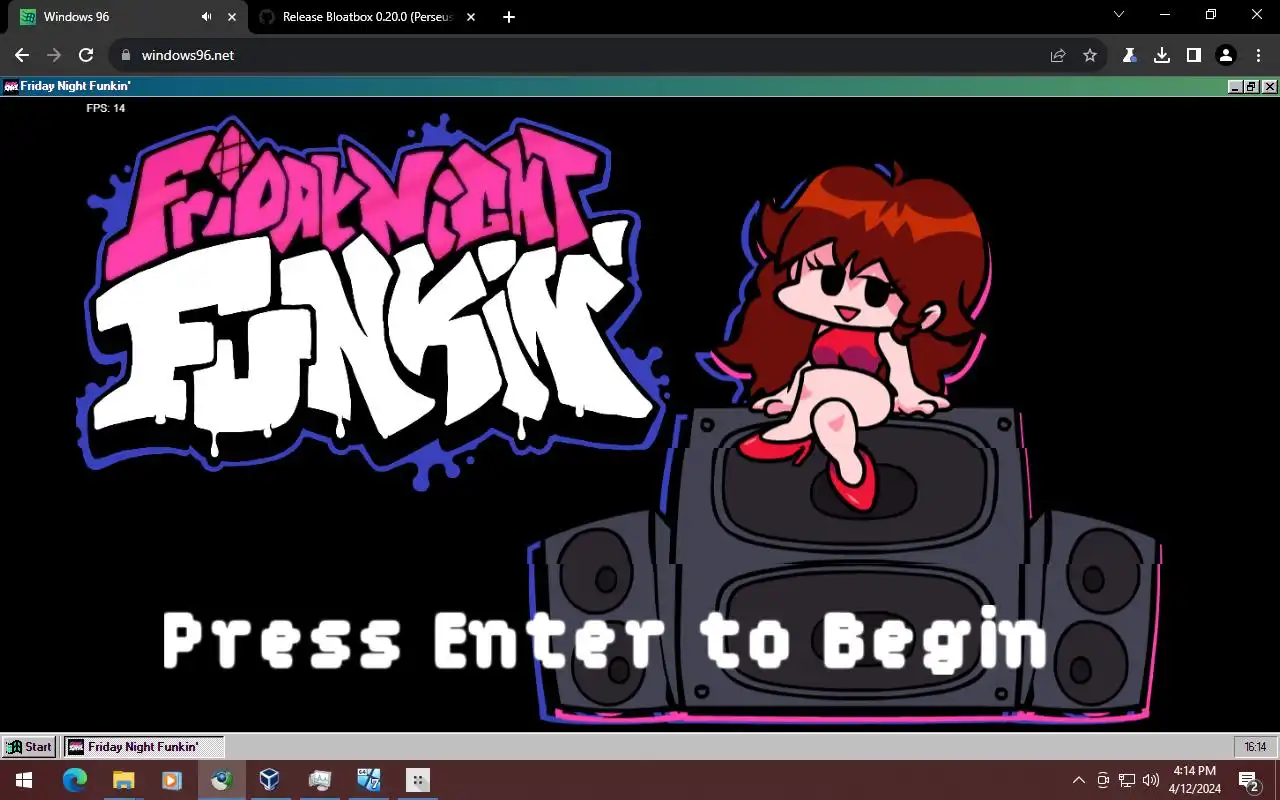
Task: Open a new browser tab
Action: pyautogui.click(x=509, y=17)
